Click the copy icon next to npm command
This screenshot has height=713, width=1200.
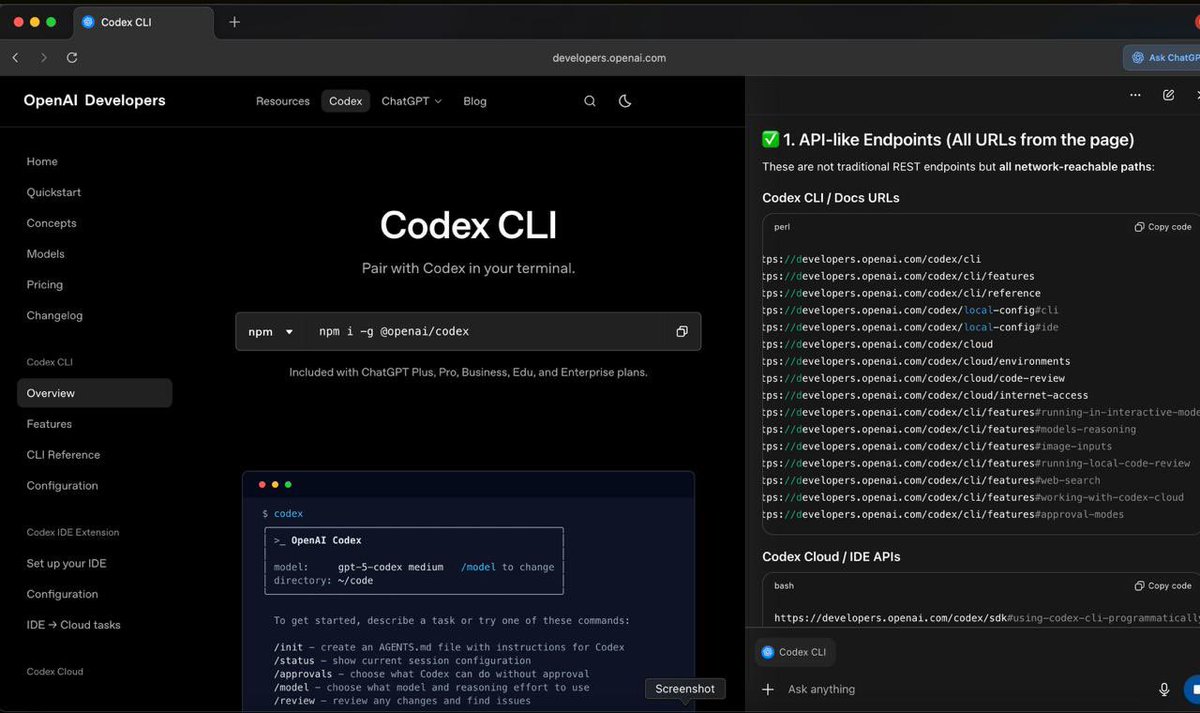click(x=682, y=331)
